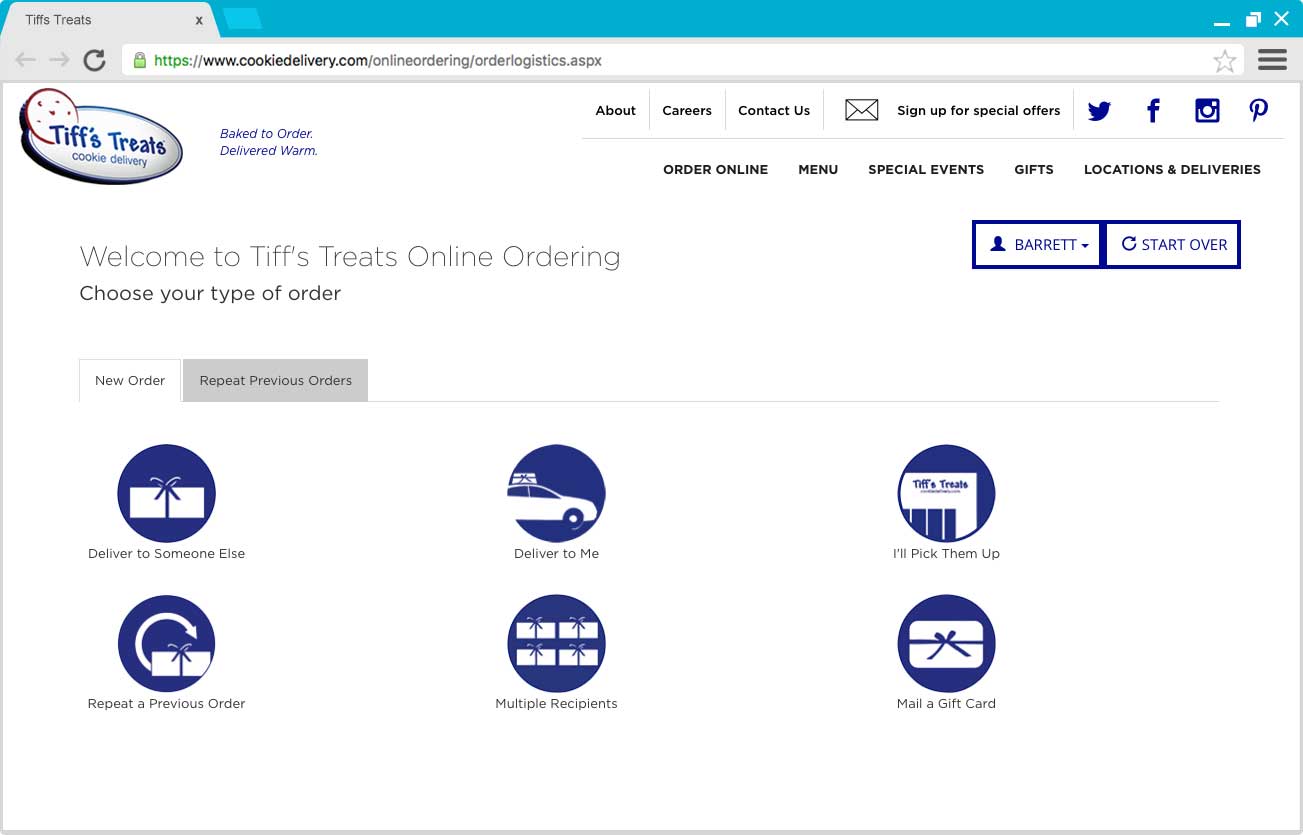Click the Mail a Gift Card label
The height and width of the screenshot is (835, 1303).
pos(946,704)
